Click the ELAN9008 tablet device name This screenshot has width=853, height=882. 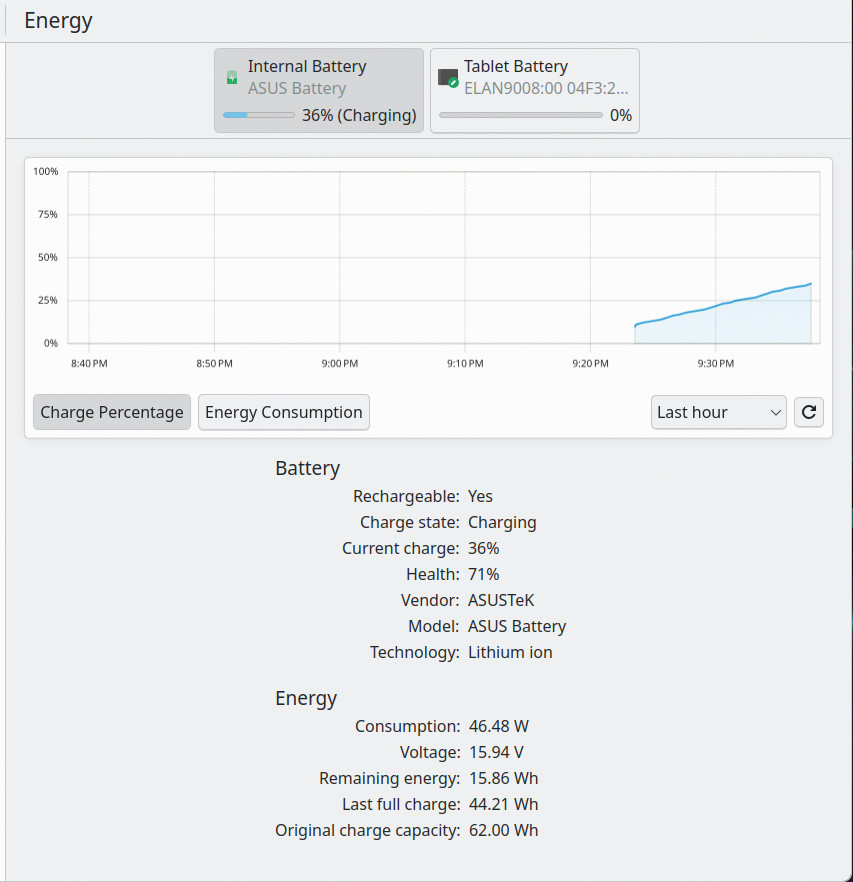pyautogui.click(x=546, y=88)
